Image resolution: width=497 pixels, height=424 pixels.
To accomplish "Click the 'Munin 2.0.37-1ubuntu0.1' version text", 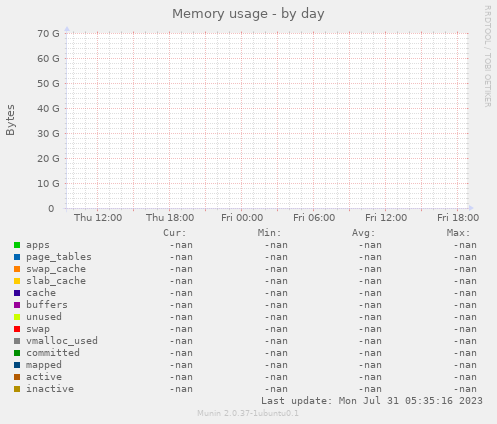I will click(248, 413).
